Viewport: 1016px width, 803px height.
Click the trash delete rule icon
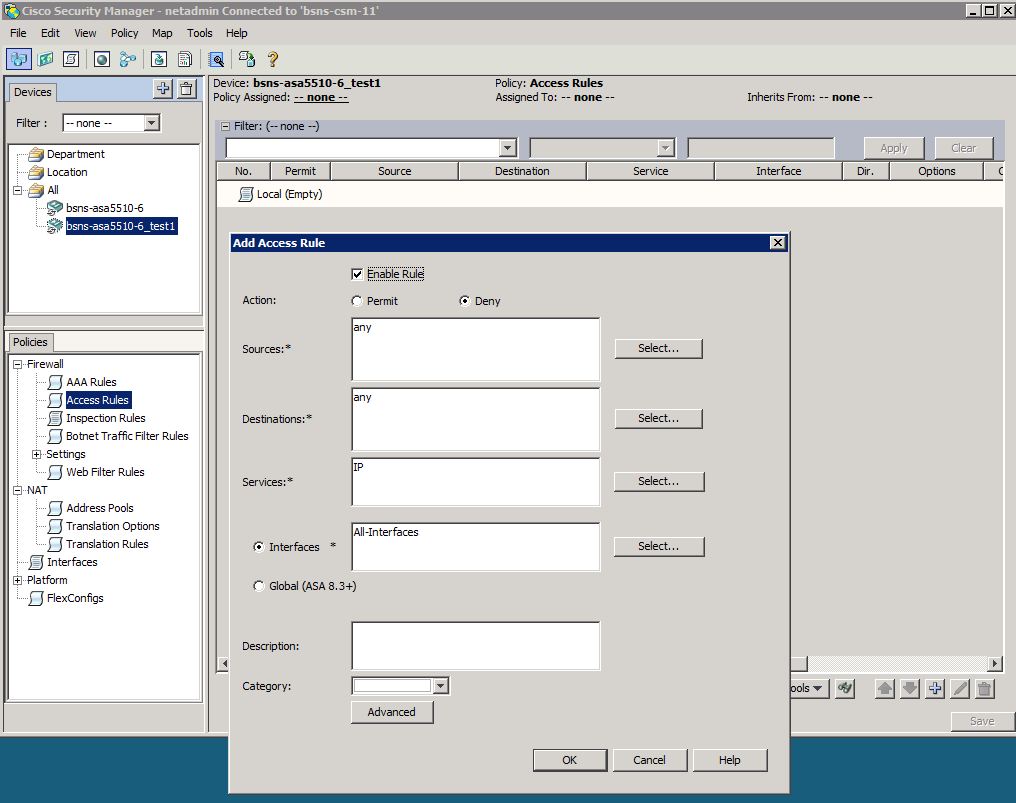[984, 688]
